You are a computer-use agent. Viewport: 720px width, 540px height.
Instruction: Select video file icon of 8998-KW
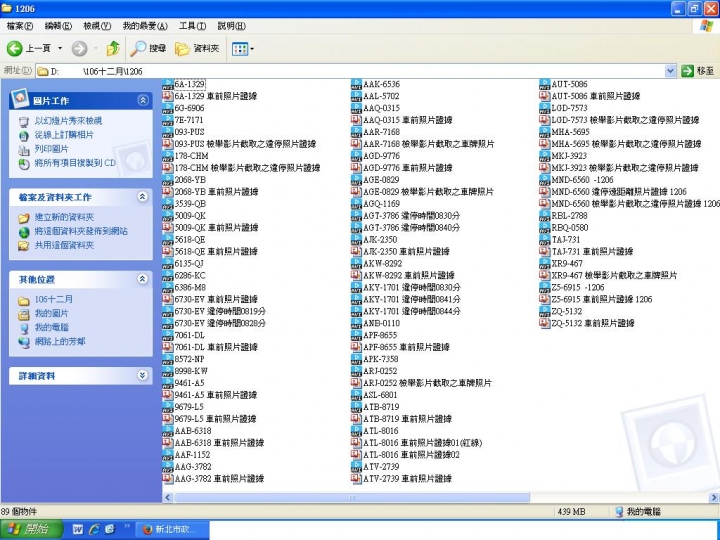(168, 371)
